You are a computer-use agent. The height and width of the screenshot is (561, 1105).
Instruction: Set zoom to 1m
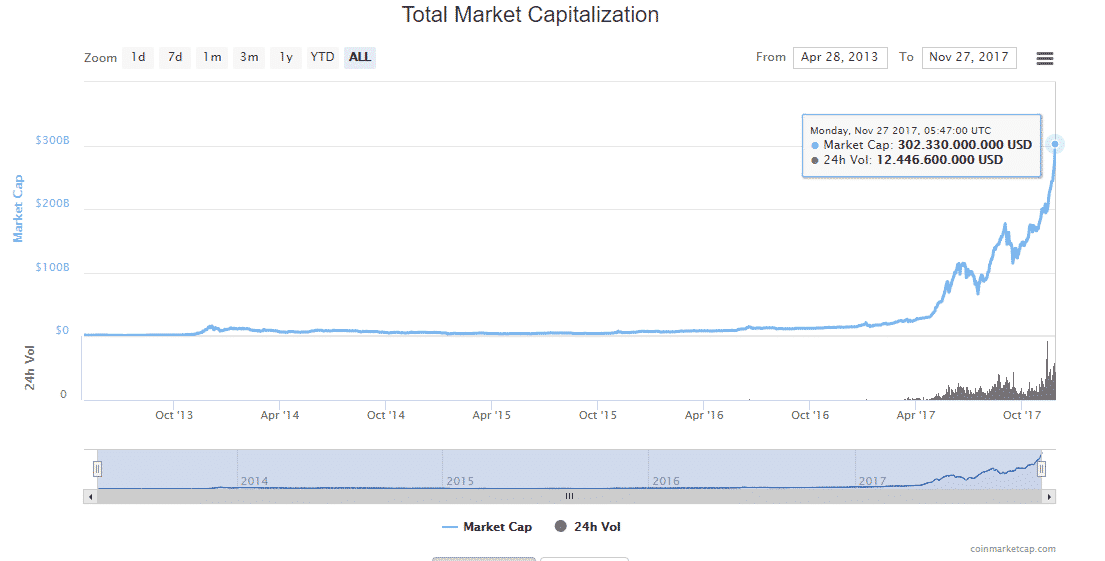coord(212,57)
